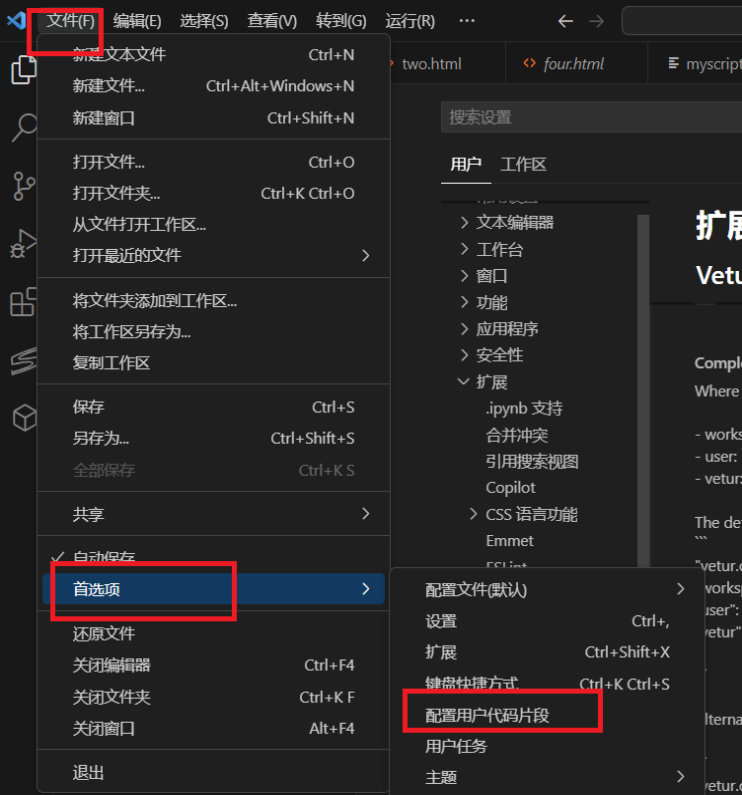Click the four.html tab file icon
The width and height of the screenshot is (742, 795).
coord(529,63)
